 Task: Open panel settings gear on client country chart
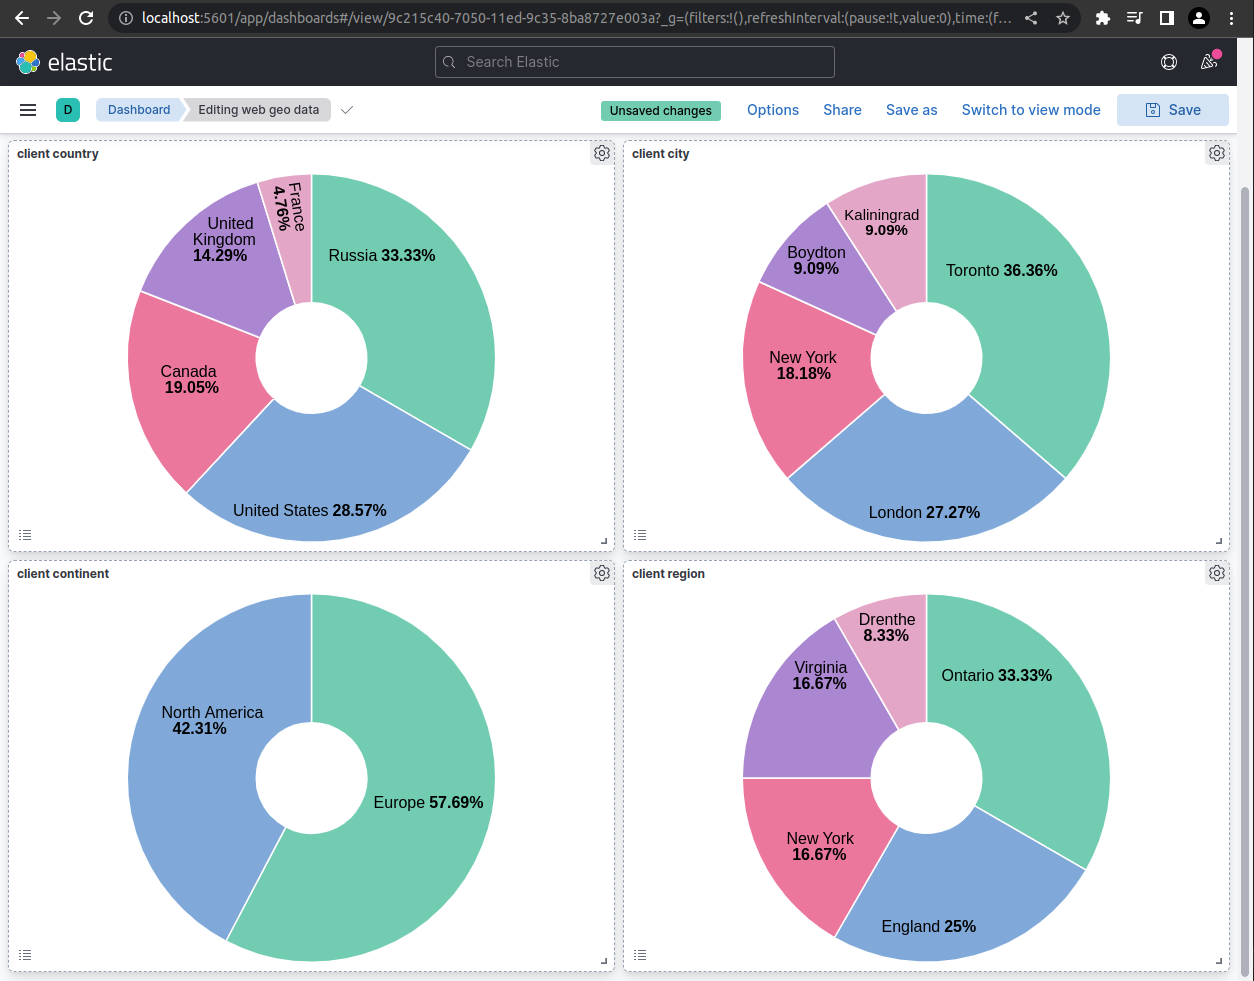(601, 153)
